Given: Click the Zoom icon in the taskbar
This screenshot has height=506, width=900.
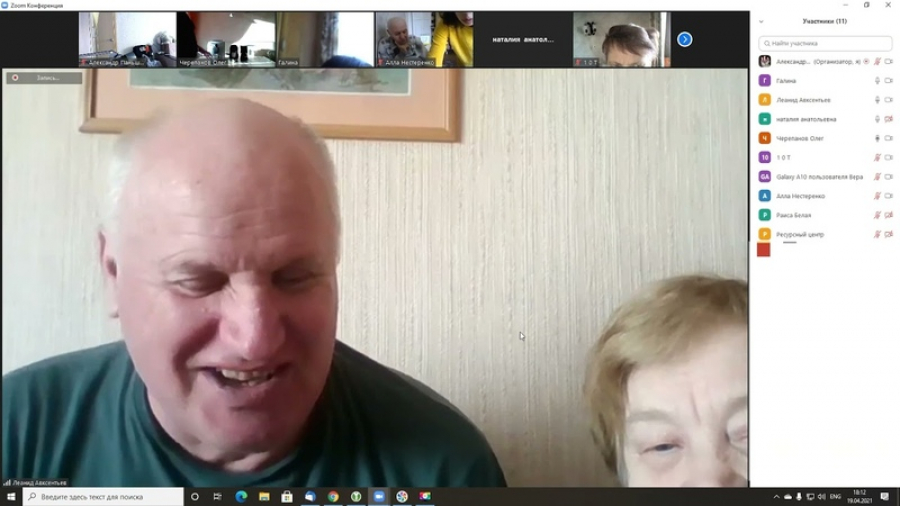Looking at the screenshot, I should pyautogui.click(x=379, y=496).
